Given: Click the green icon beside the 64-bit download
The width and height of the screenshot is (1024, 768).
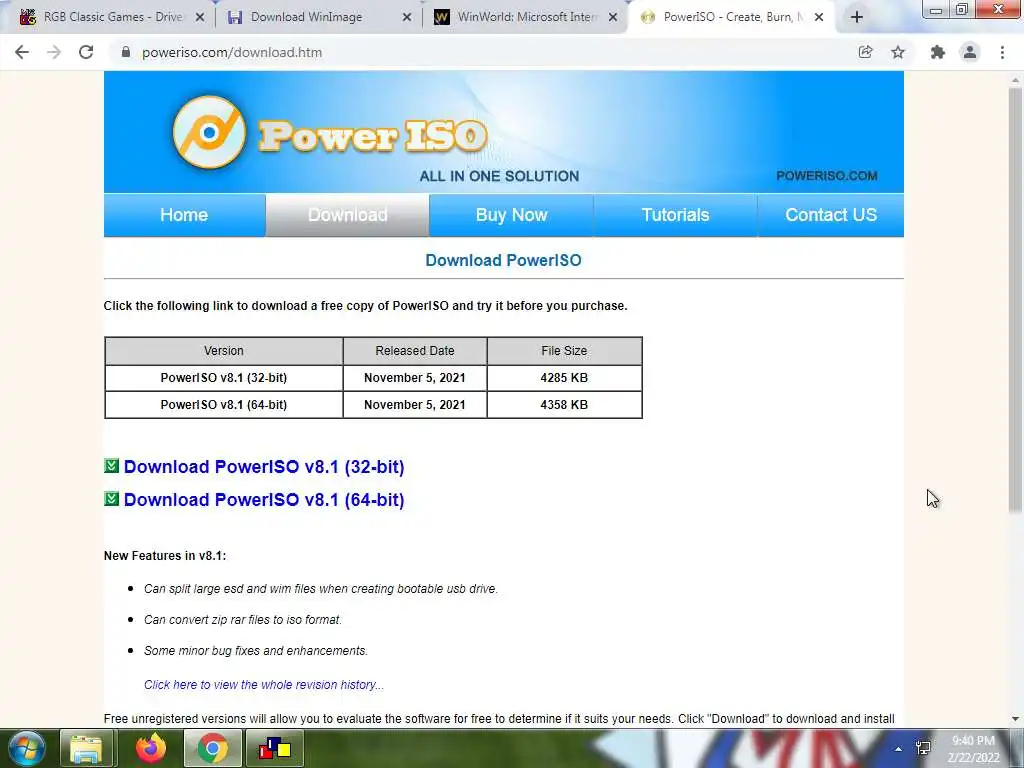Looking at the screenshot, I should pos(112,499).
